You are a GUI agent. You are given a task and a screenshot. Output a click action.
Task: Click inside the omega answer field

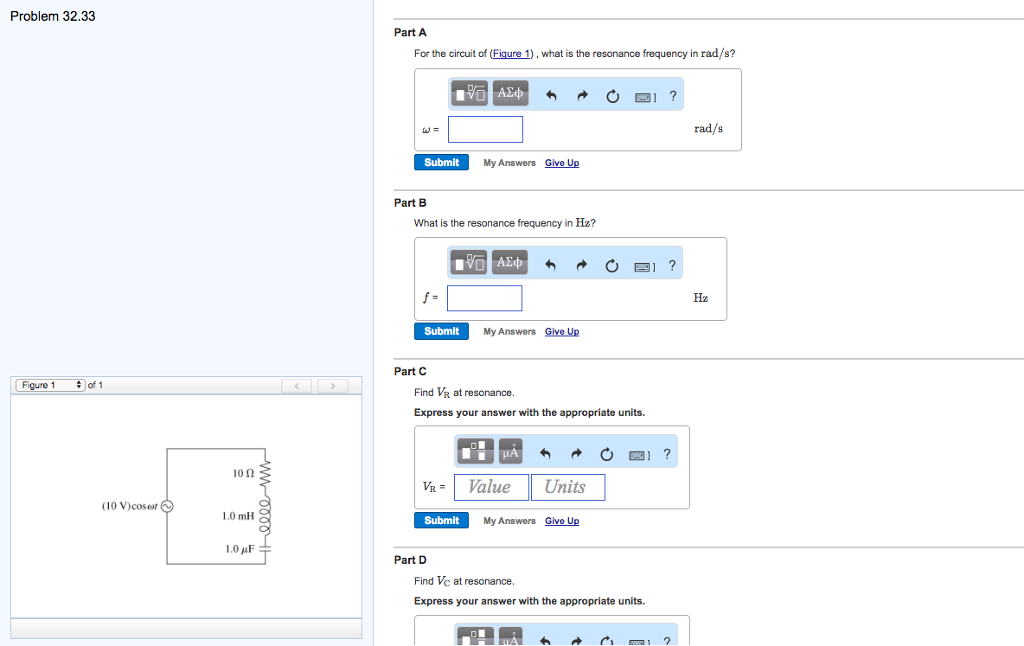[485, 128]
